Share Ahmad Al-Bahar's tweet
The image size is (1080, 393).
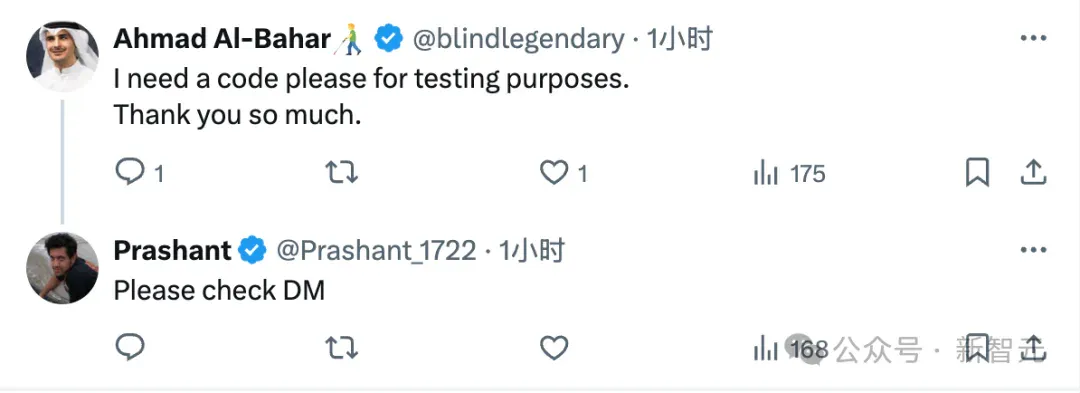1033,172
